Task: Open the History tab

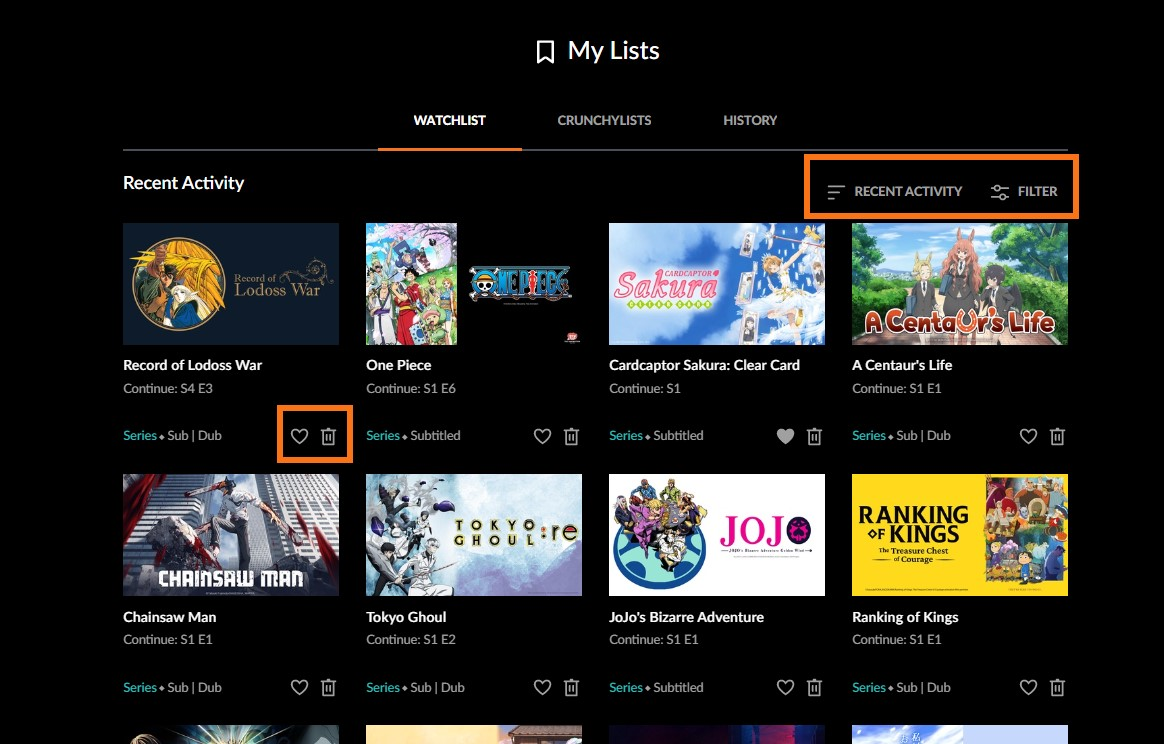Action: [x=750, y=120]
